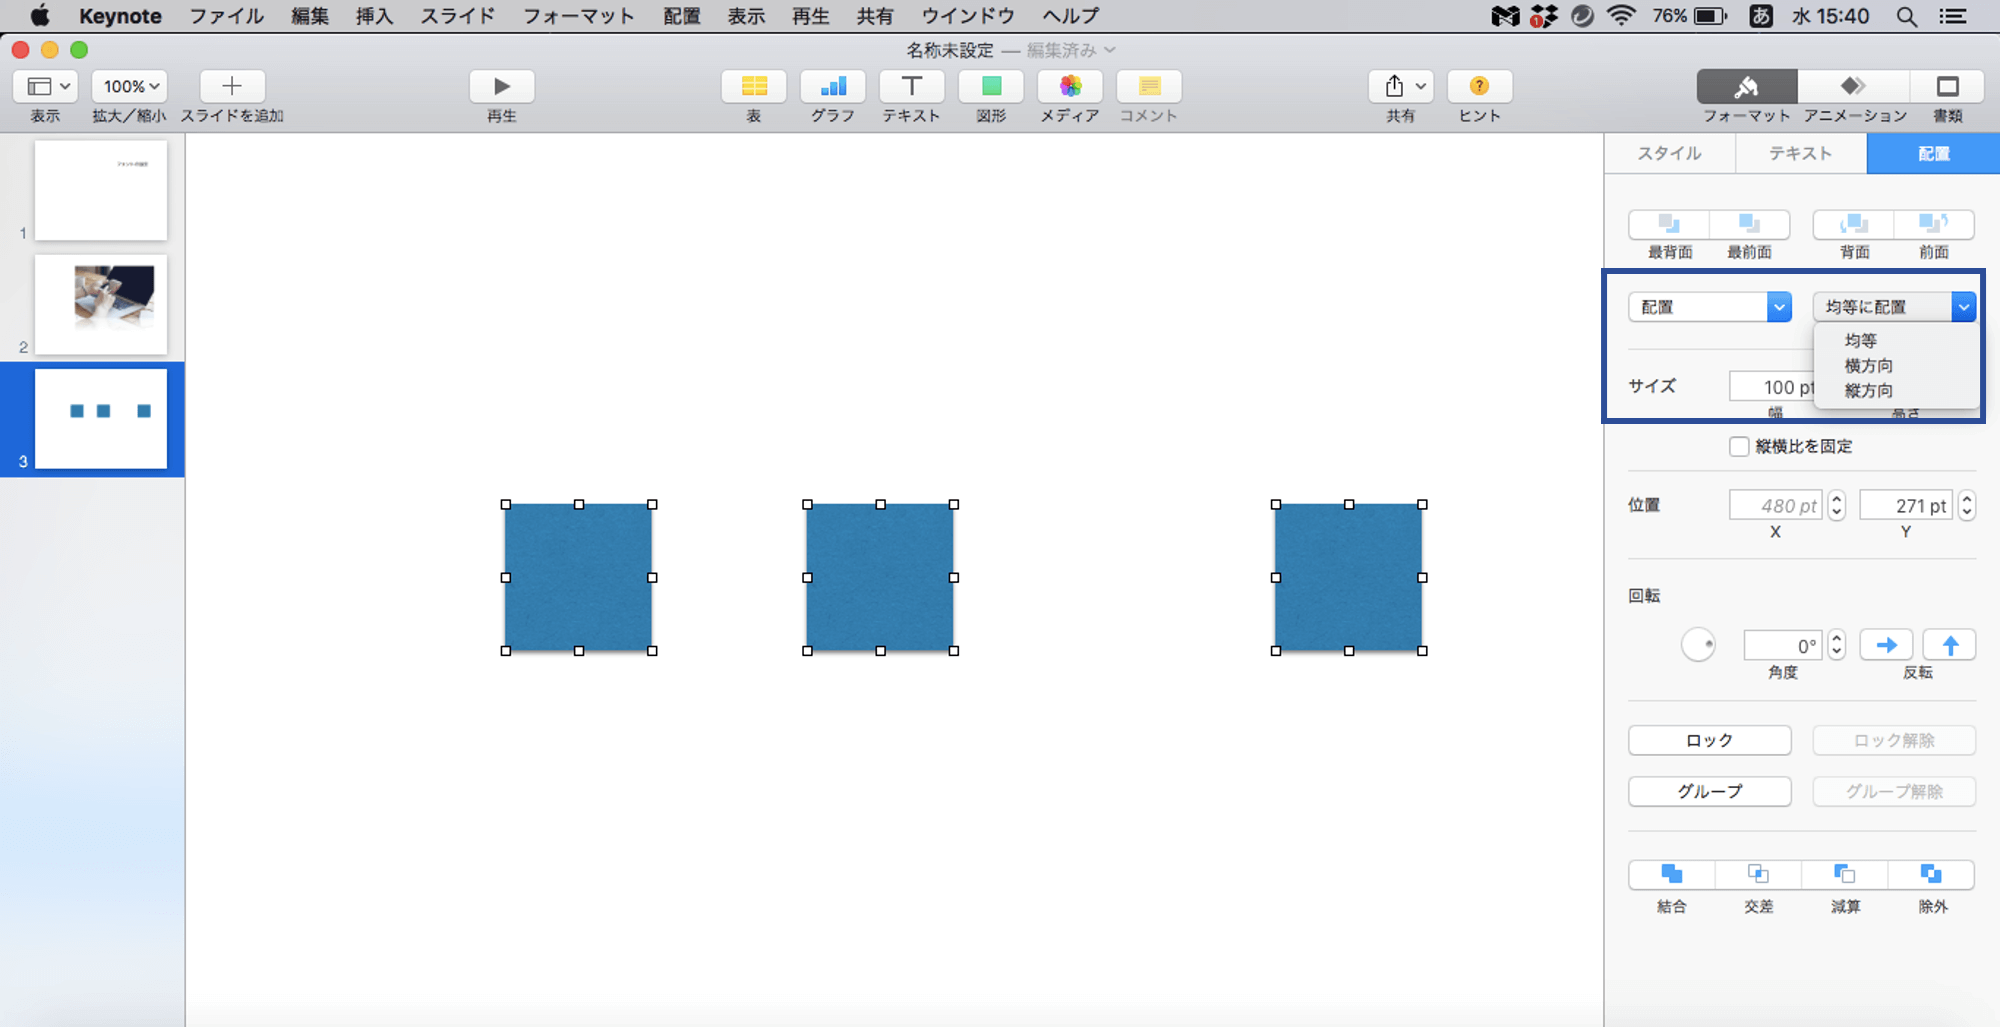
Task: Click the middle blue square shape
Action: point(880,578)
